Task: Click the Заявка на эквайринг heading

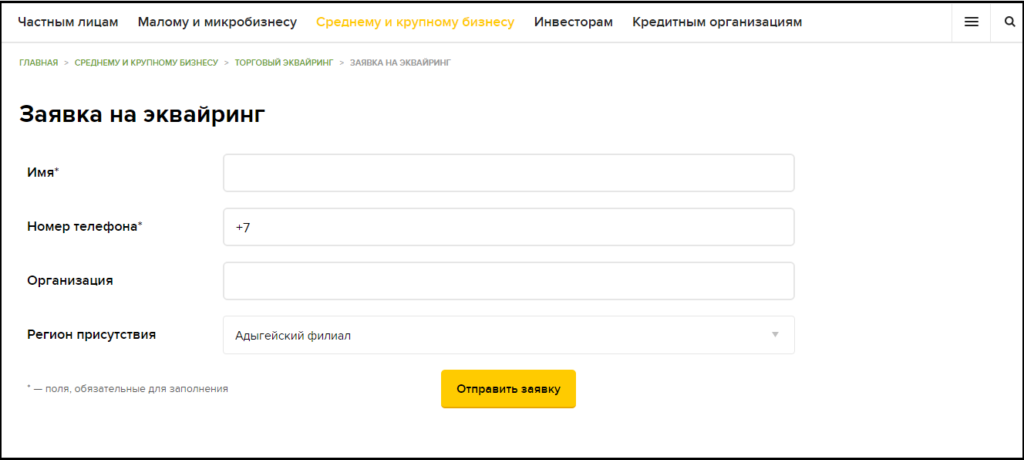Action: (142, 114)
